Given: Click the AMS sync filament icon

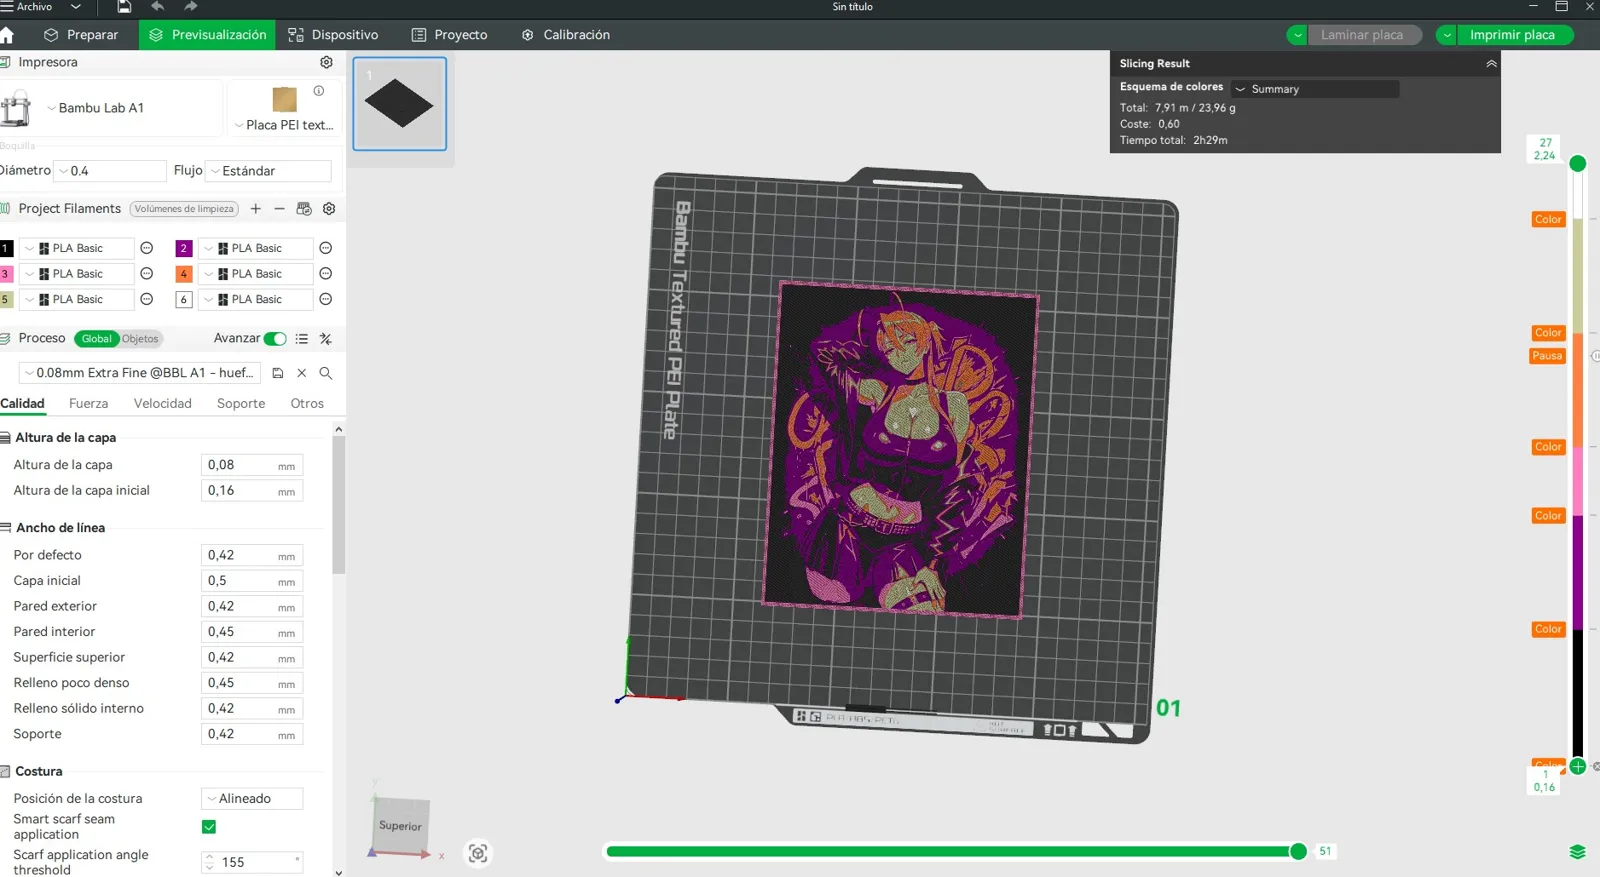Looking at the screenshot, I should [x=304, y=209].
